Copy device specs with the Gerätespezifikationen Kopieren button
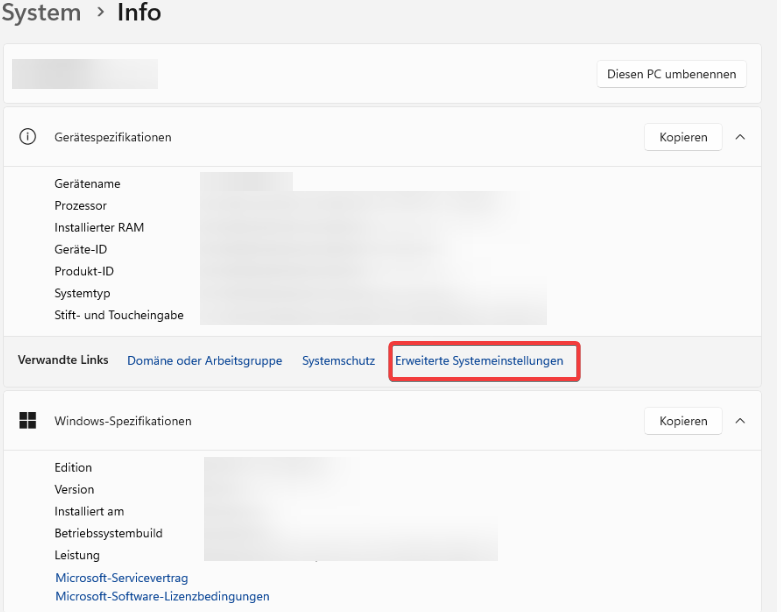The height and width of the screenshot is (612, 781). pos(683,137)
